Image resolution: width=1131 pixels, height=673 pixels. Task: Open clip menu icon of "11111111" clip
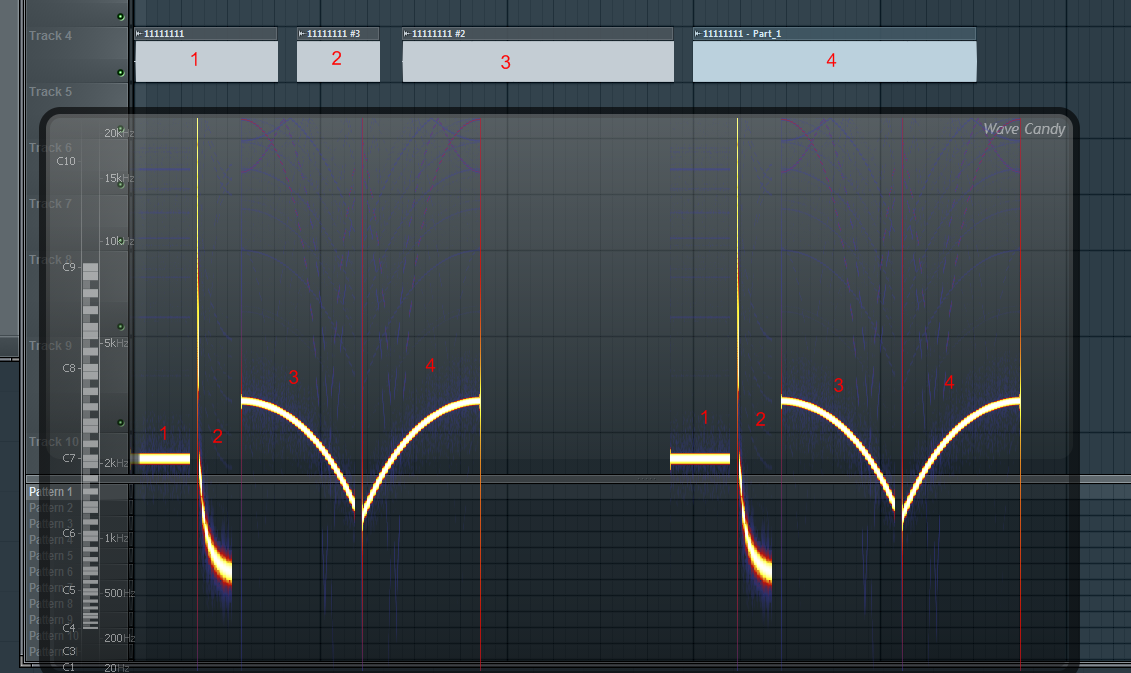(x=139, y=34)
